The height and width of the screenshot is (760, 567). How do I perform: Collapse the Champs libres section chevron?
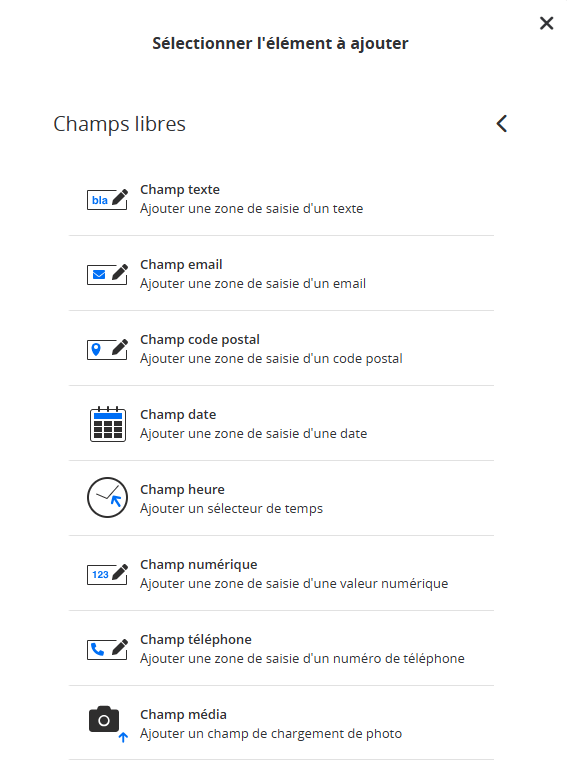pyautogui.click(x=502, y=124)
